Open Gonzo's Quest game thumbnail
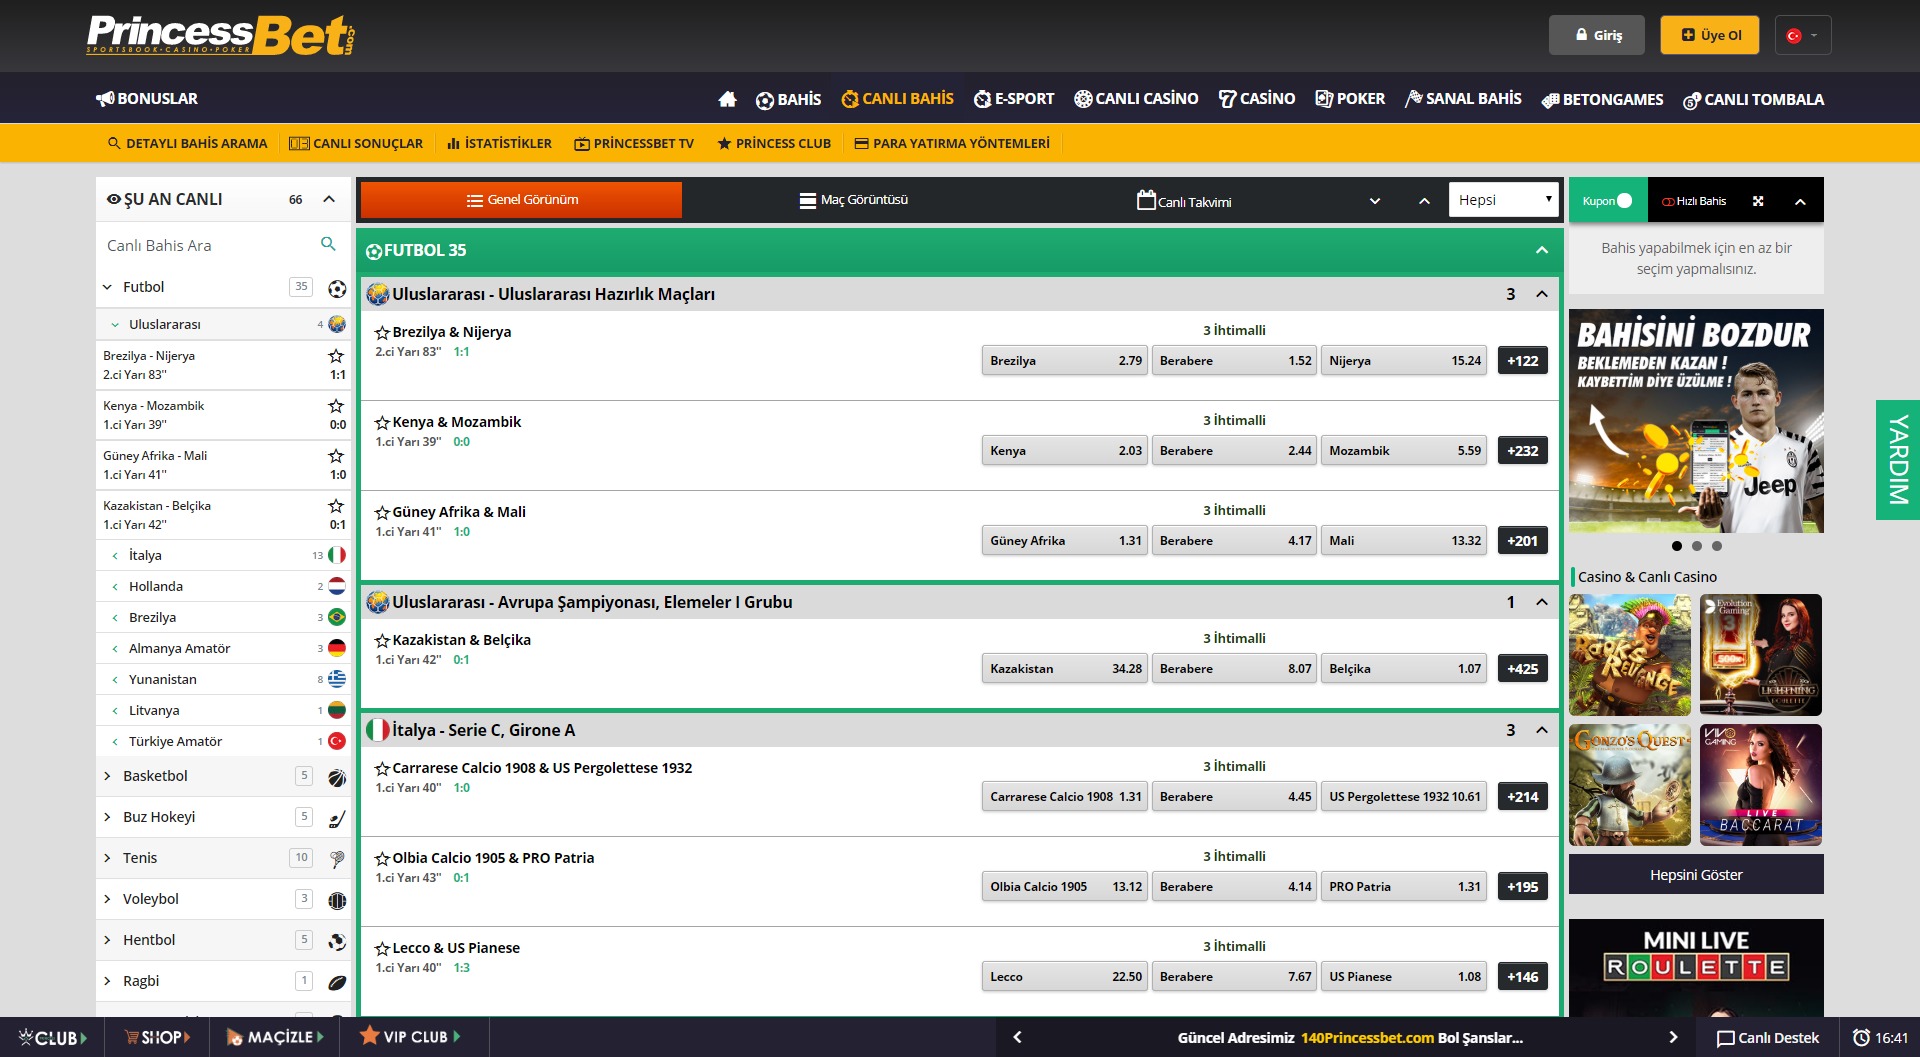1920x1057 pixels. coord(1630,785)
